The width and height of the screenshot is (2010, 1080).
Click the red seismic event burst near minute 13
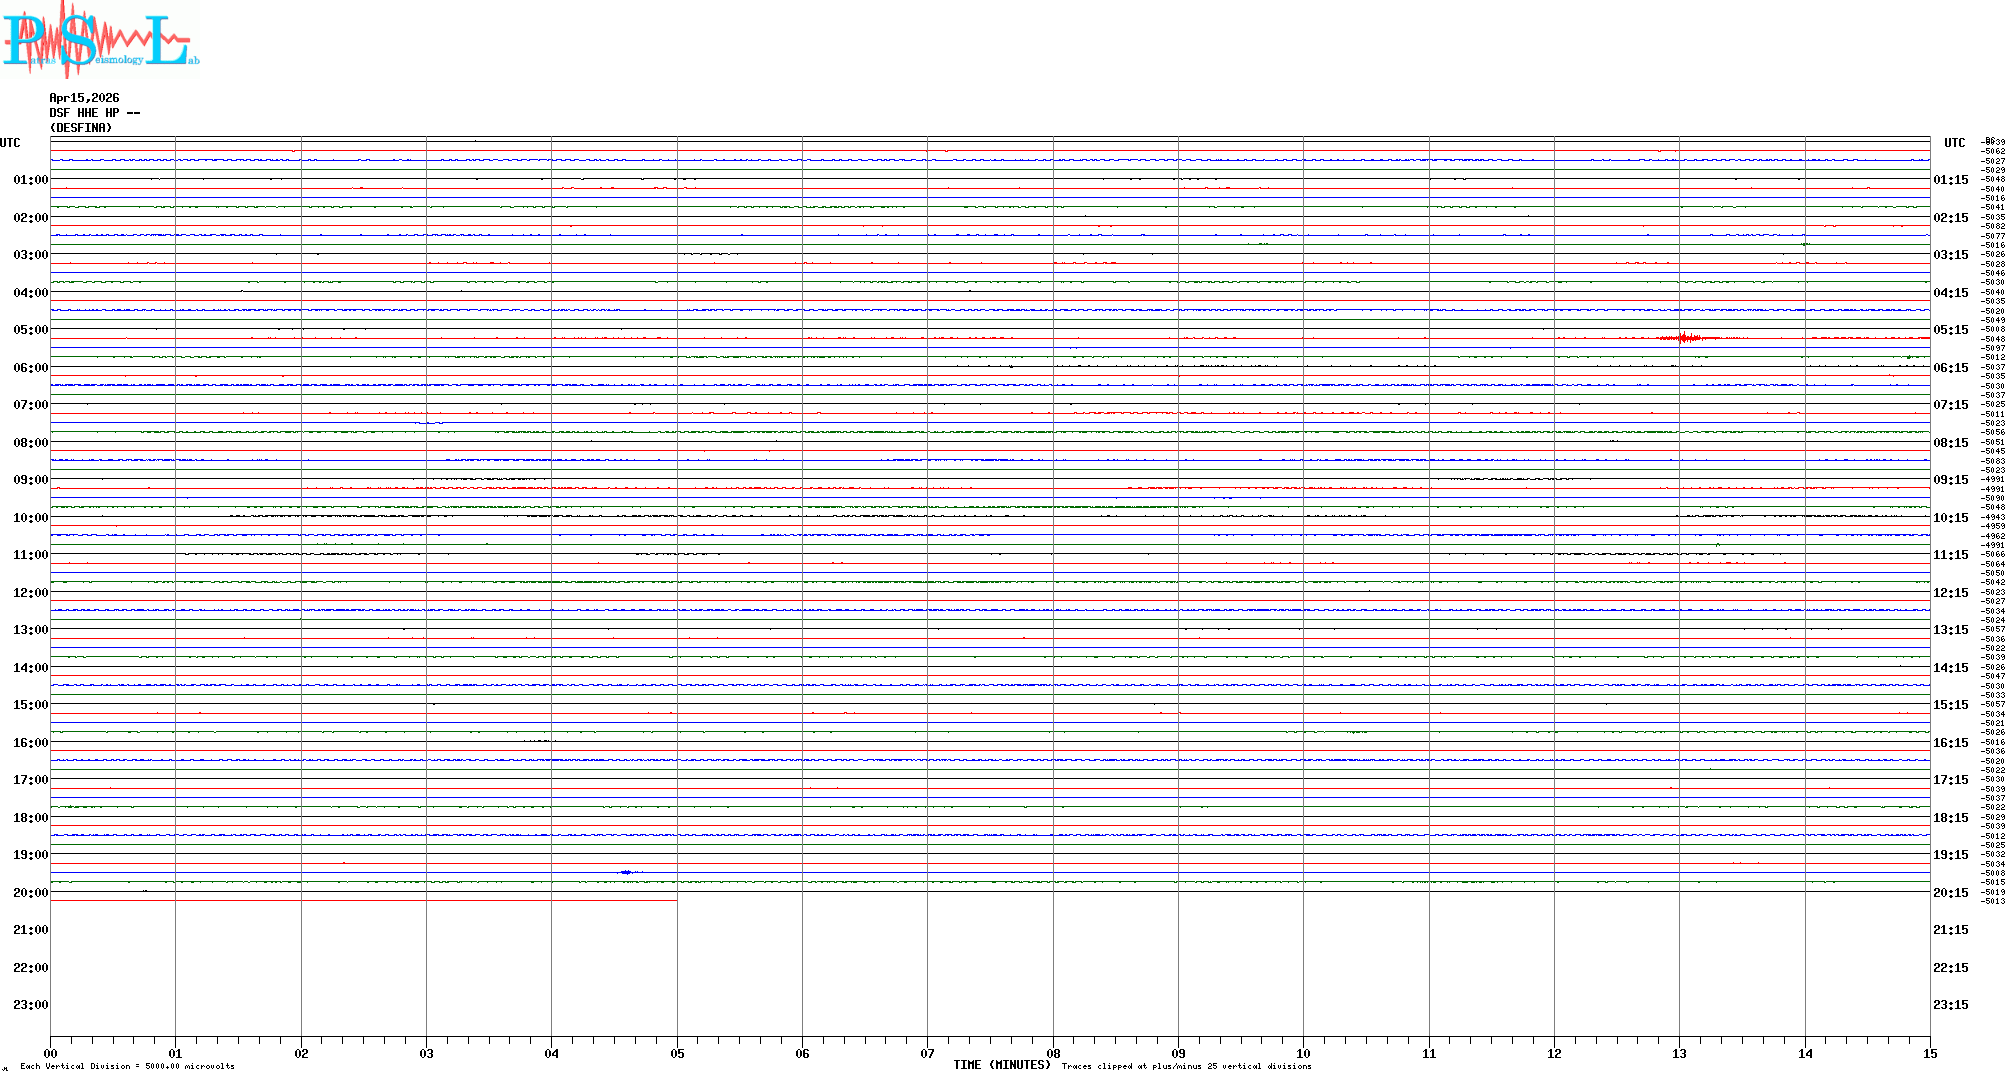(x=1686, y=338)
